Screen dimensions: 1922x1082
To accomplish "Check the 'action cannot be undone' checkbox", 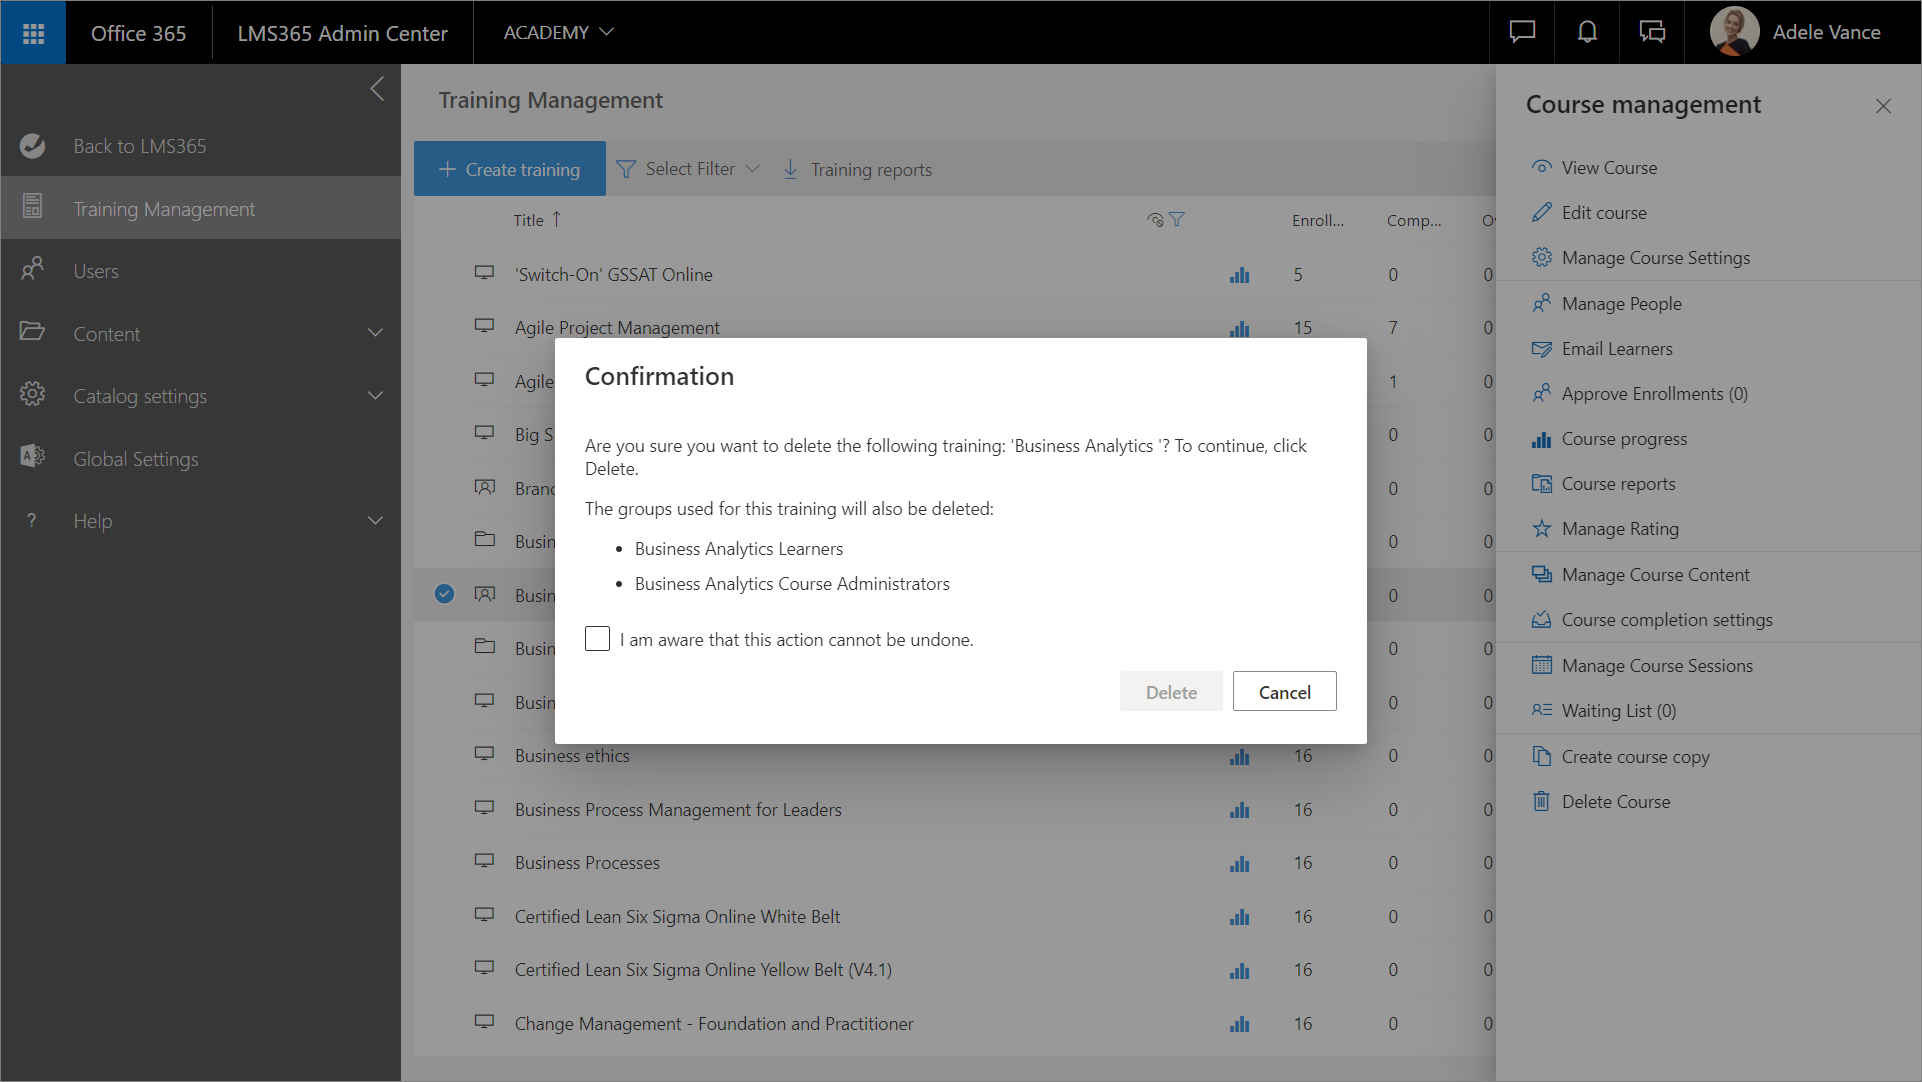I will tap(597, 639).
